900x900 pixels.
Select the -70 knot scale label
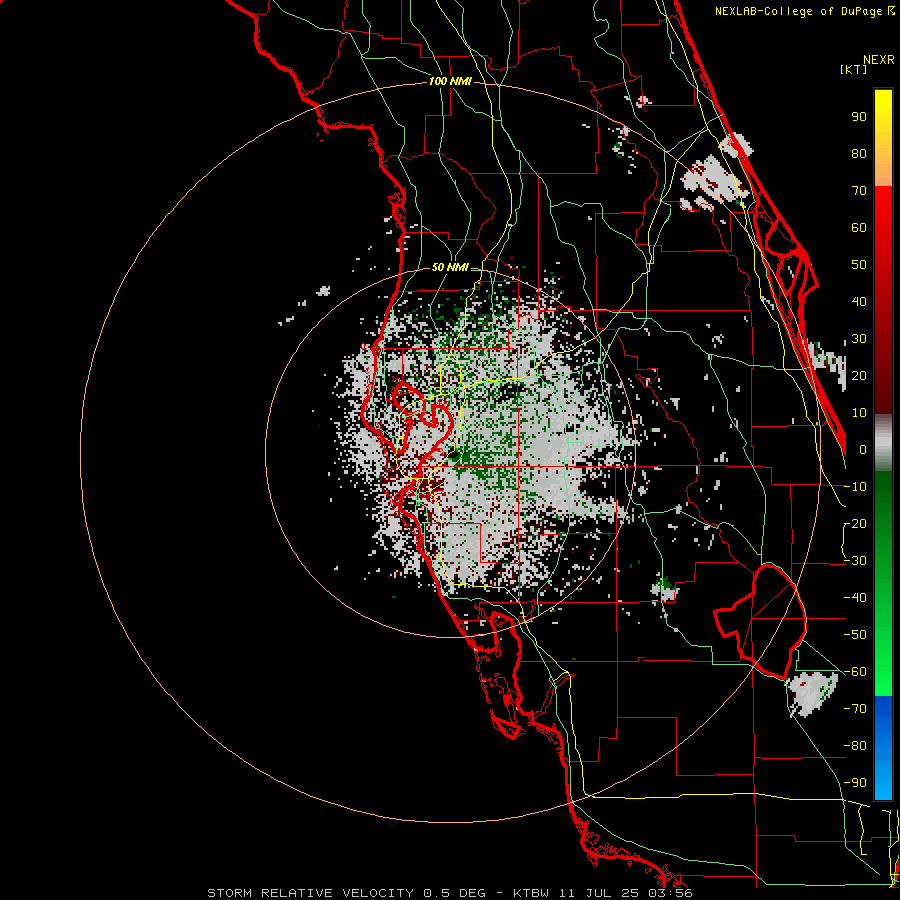(x=855, y=709)
